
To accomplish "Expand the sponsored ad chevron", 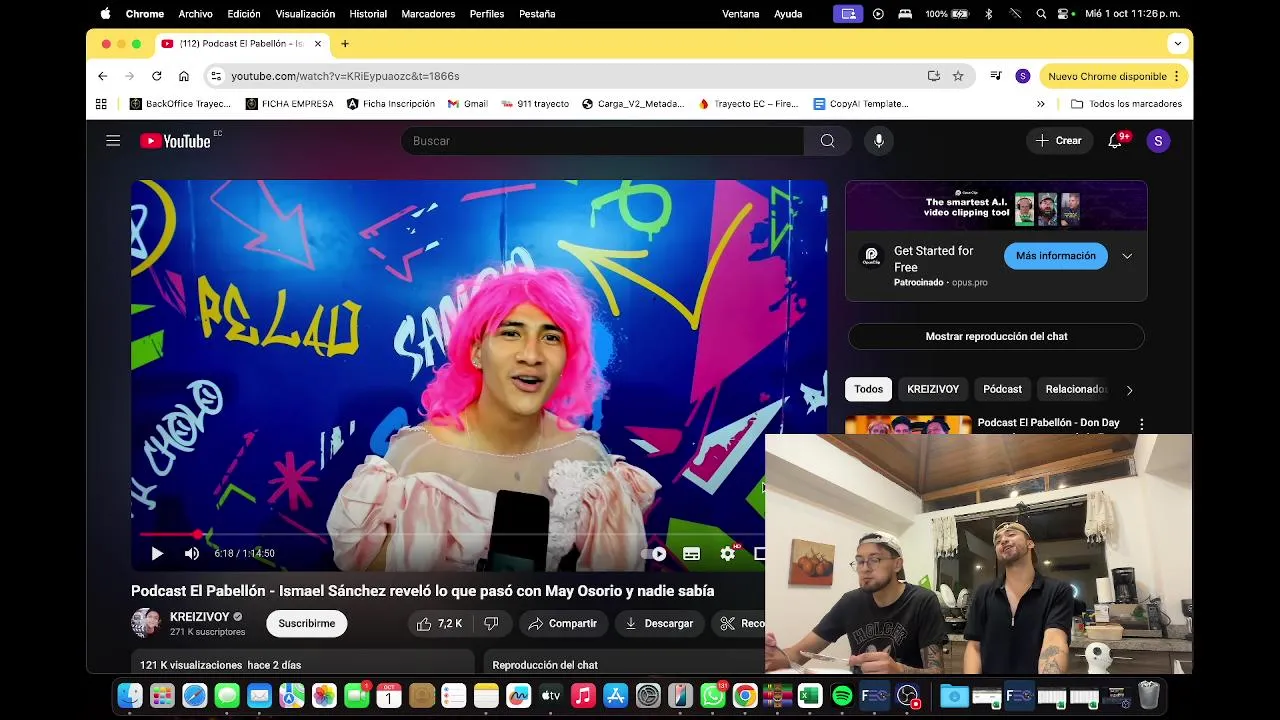I will tap(1127, 256).
